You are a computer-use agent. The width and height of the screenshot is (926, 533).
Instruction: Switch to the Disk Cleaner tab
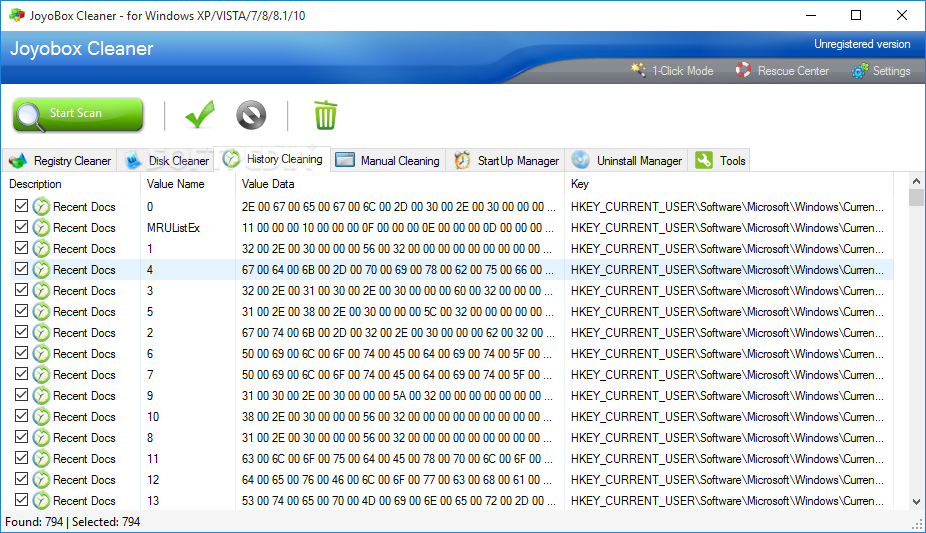[167, 161]
